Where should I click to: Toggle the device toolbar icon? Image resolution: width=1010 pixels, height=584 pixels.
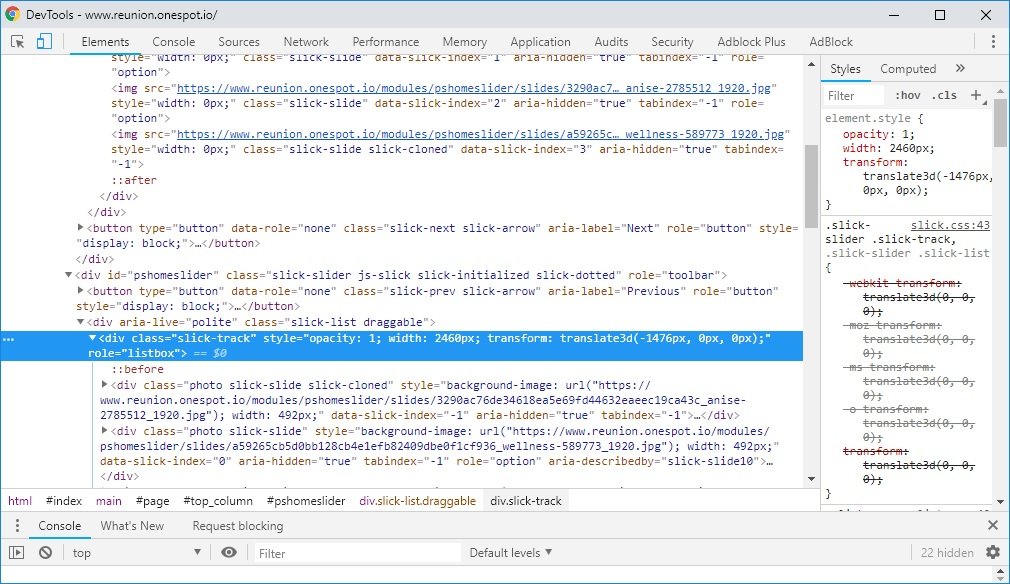(44, 42)
